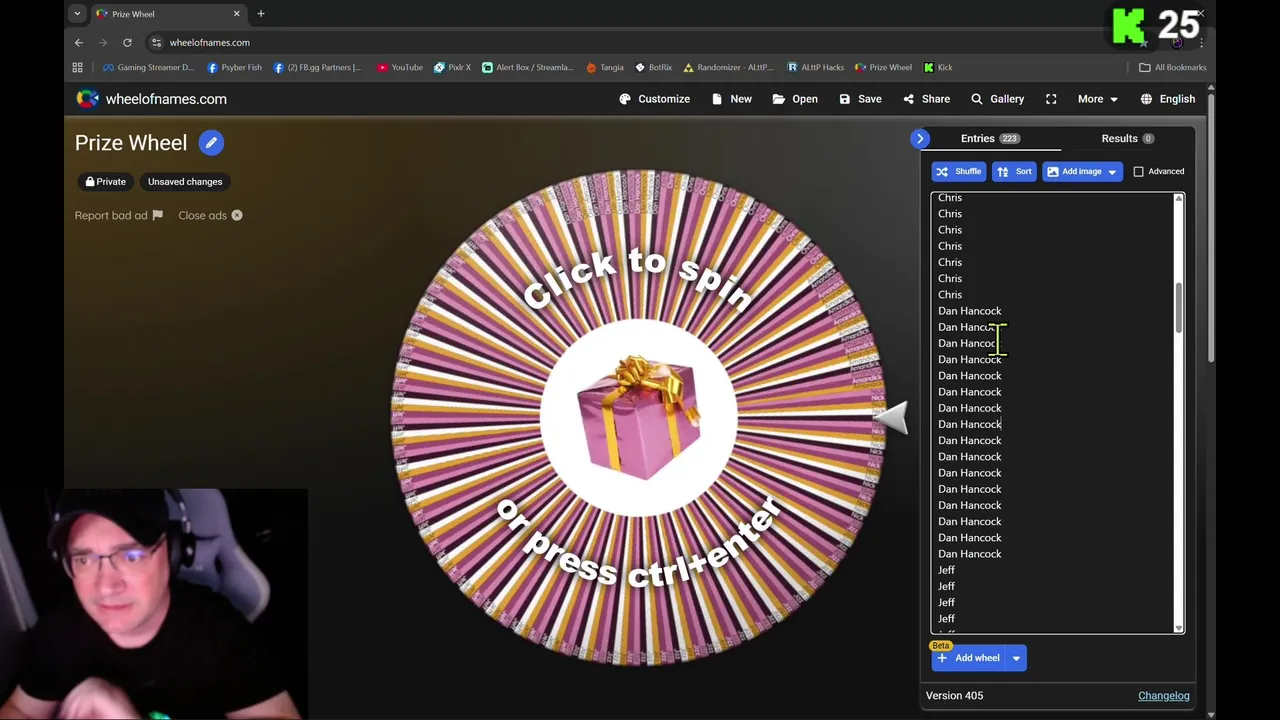Save the current wheel

[860, 99]
